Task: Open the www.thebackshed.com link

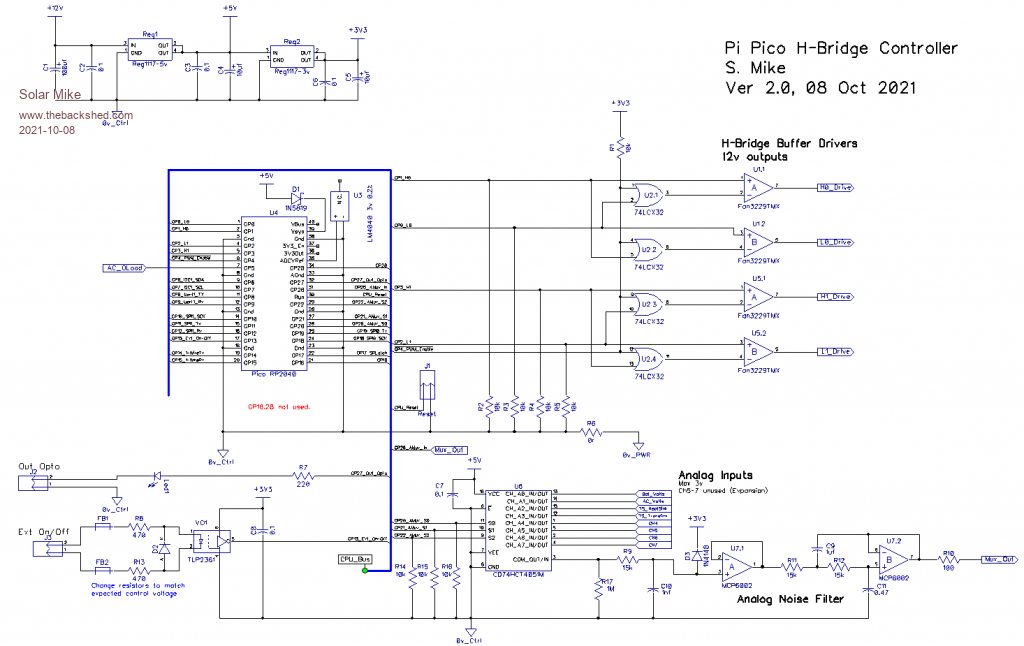Action: 75,116
